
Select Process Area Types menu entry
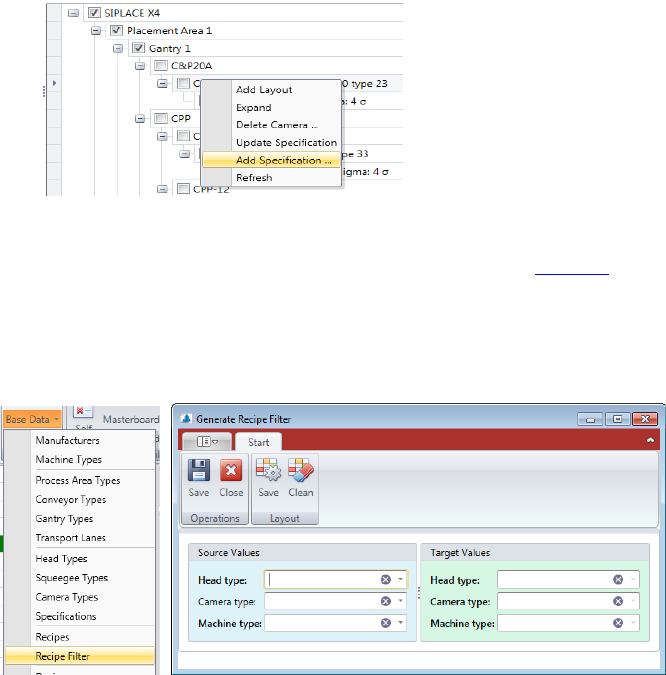tap(80, 480)
